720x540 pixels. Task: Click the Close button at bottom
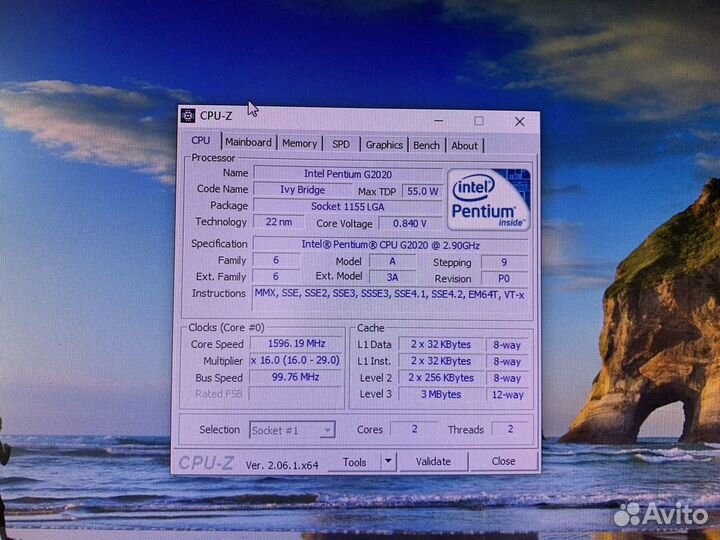[x=503, y=461]
